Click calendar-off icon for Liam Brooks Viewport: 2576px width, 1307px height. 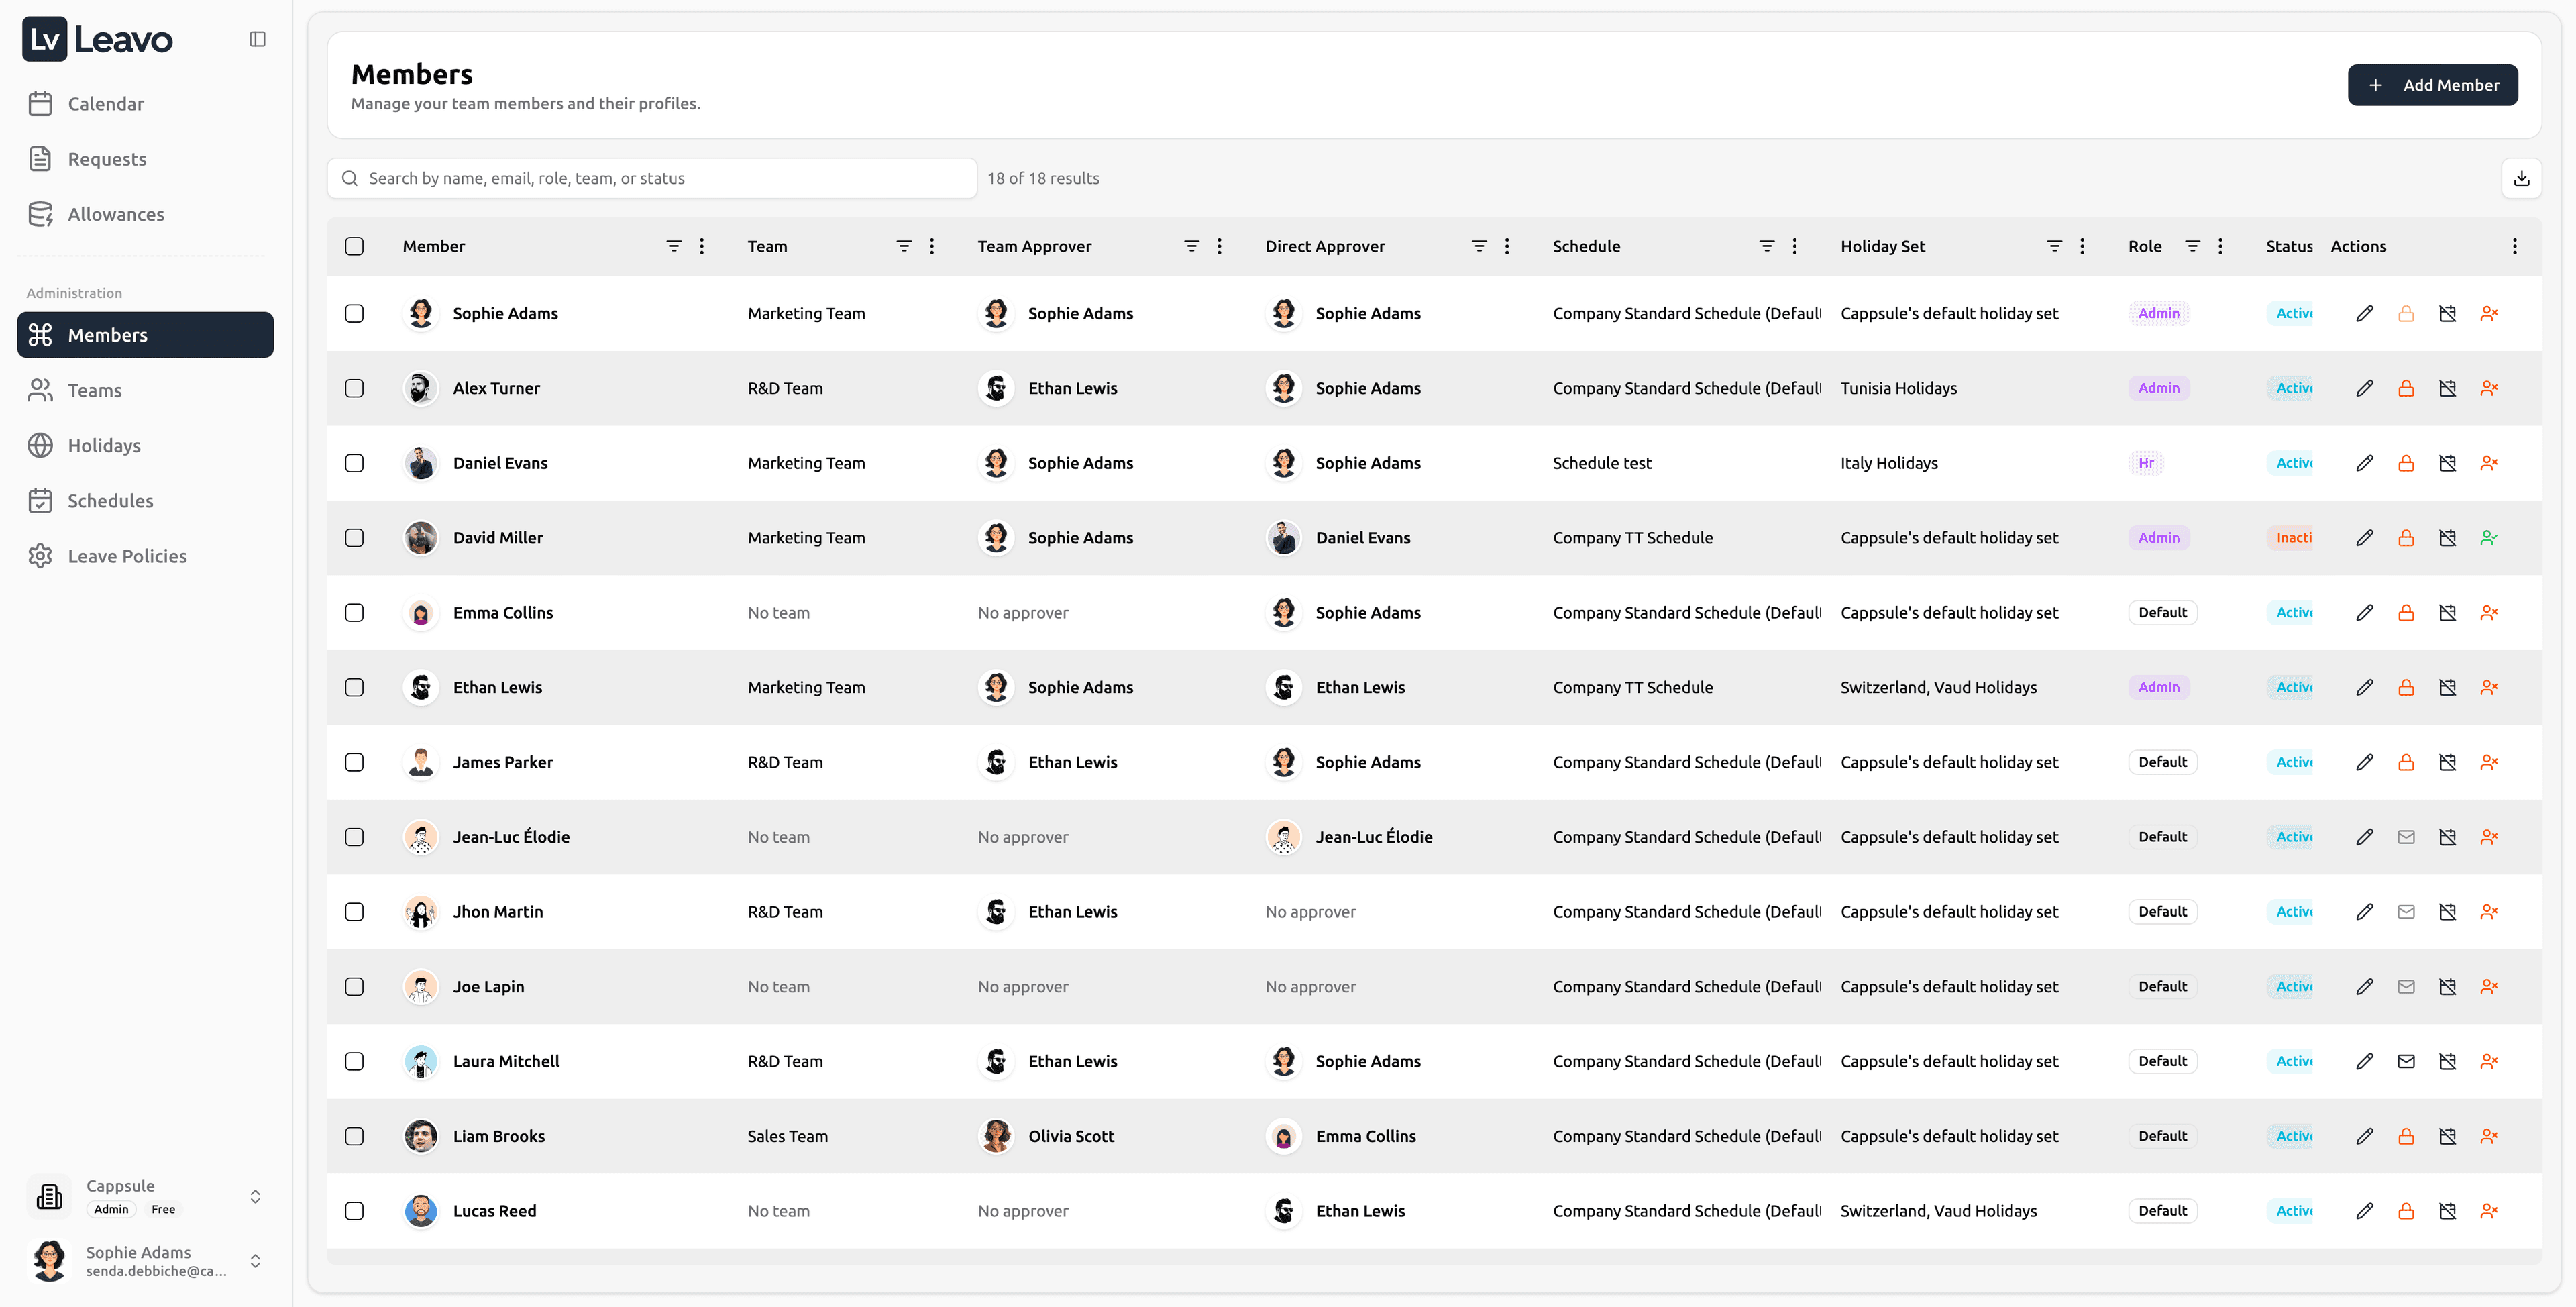click(2447, 1136)
